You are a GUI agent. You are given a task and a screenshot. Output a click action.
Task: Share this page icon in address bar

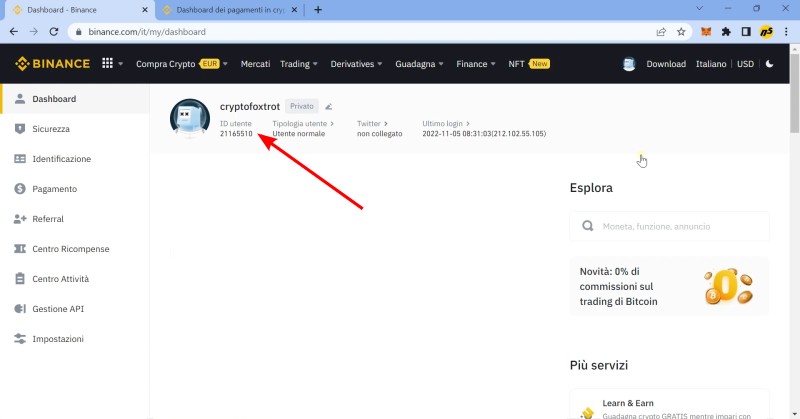click(x=661, y=32)
